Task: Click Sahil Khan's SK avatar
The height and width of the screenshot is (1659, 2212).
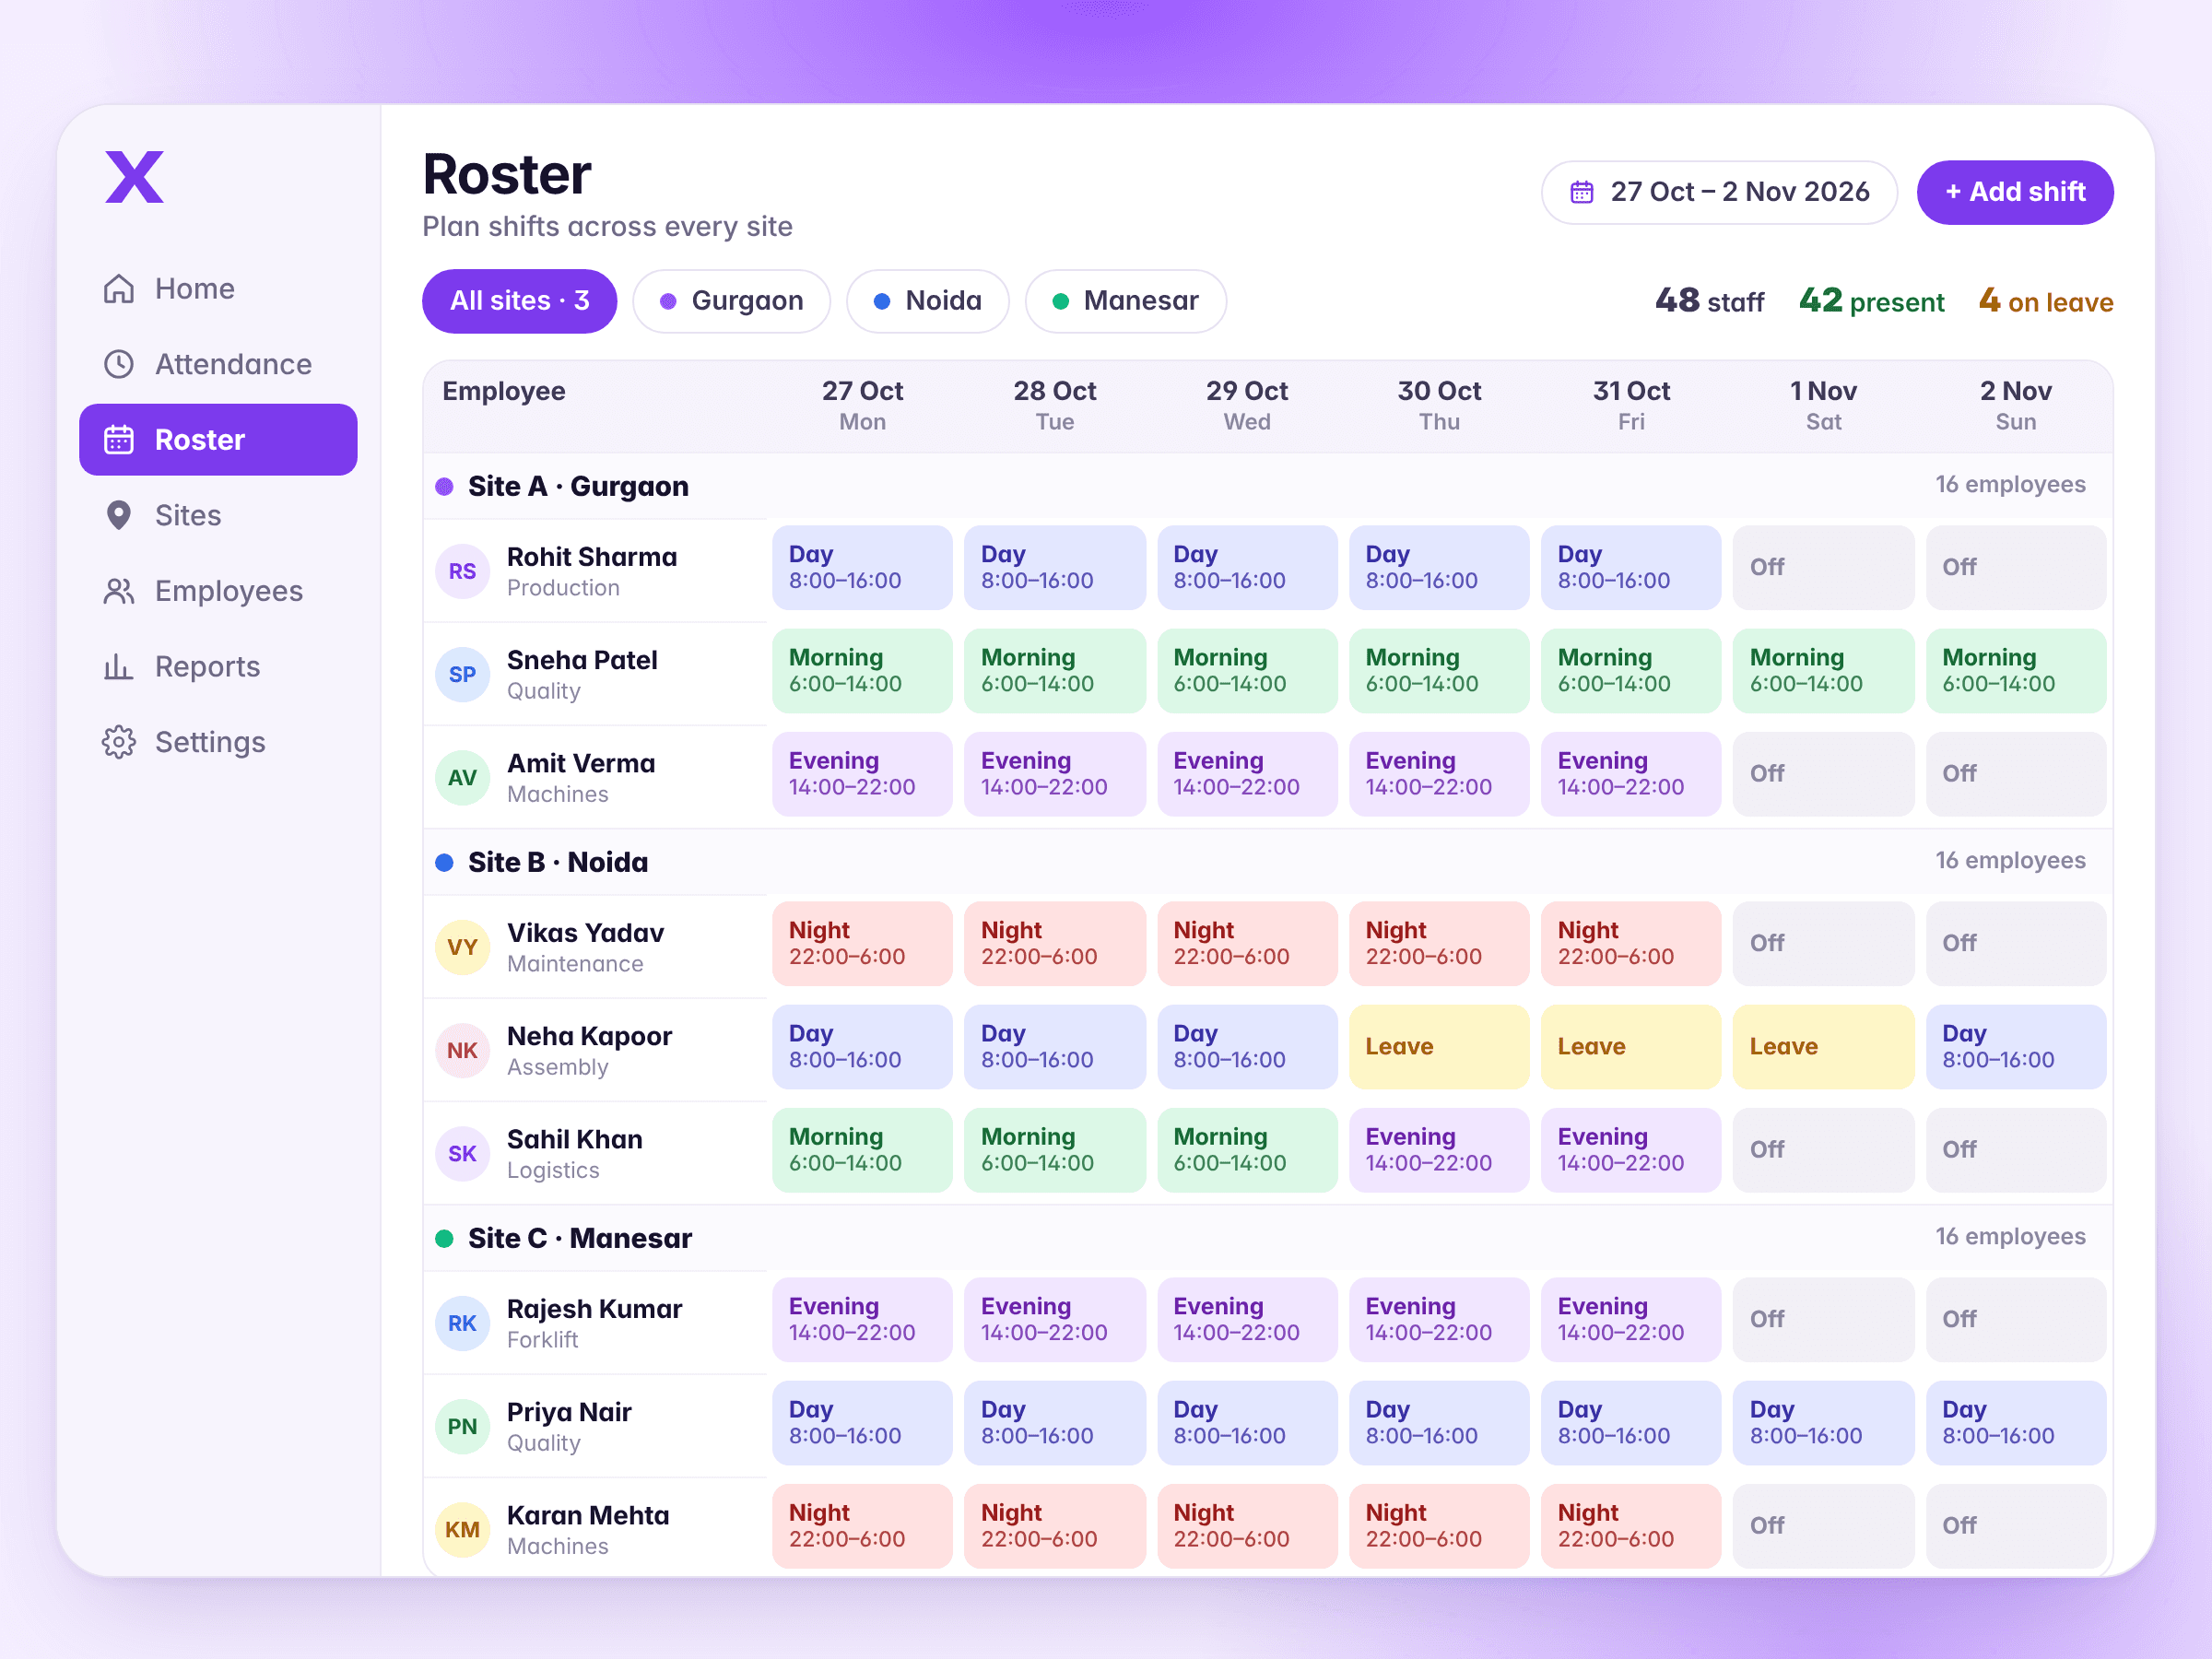Action: pos(462,1153)
